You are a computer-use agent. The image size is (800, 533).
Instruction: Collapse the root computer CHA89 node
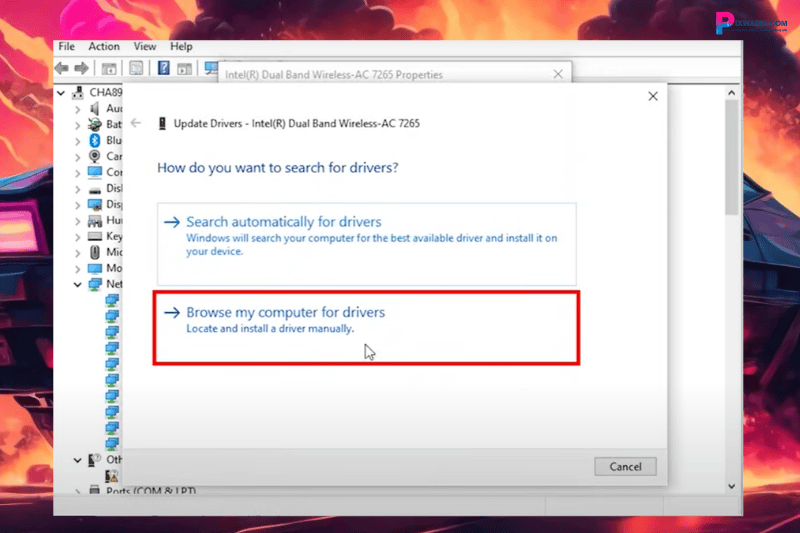coord(64,93)
